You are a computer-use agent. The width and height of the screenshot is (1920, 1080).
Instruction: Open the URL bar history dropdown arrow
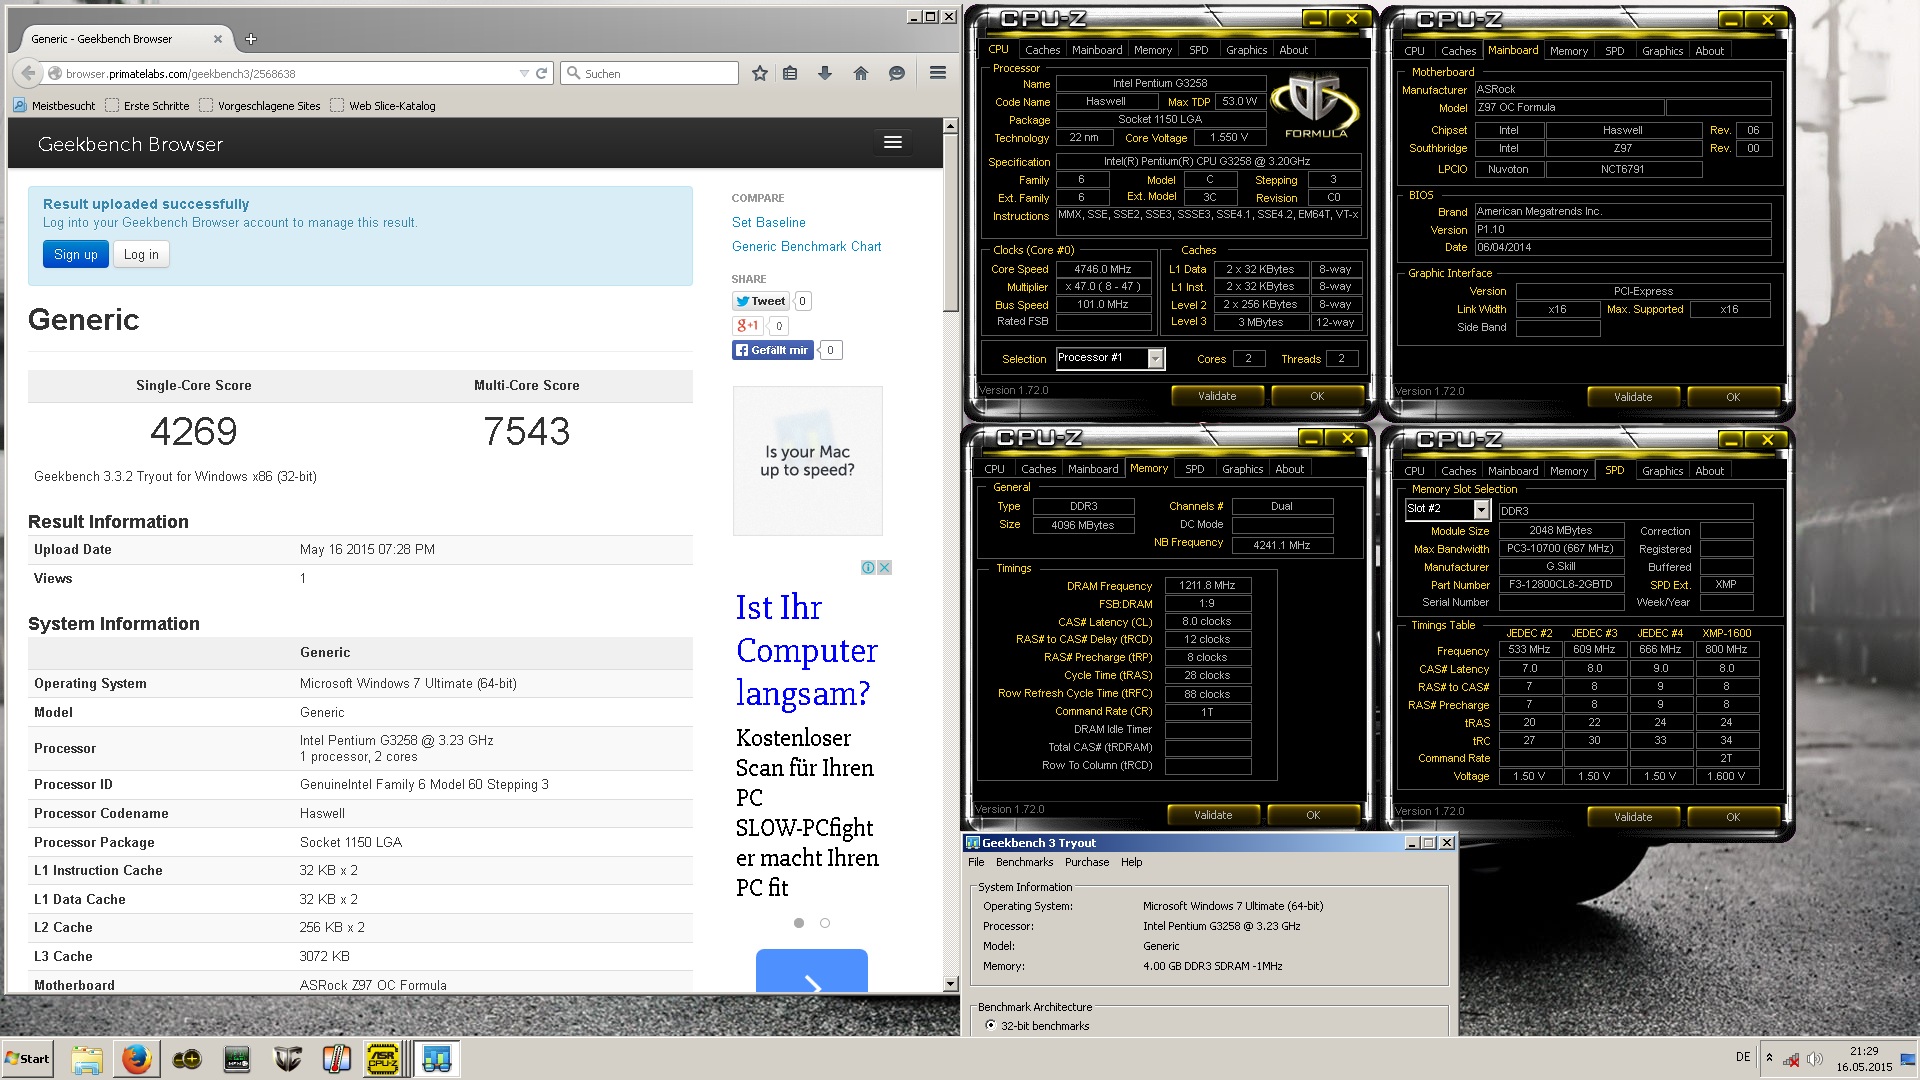[524, 73]
